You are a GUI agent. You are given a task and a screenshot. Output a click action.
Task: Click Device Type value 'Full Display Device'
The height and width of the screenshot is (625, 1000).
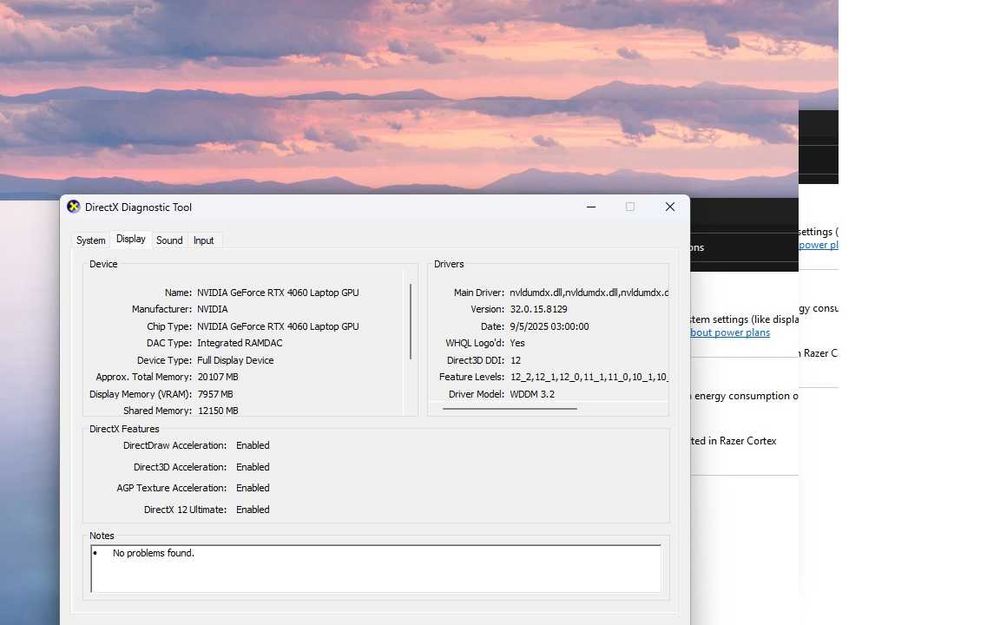pos(235,360)
